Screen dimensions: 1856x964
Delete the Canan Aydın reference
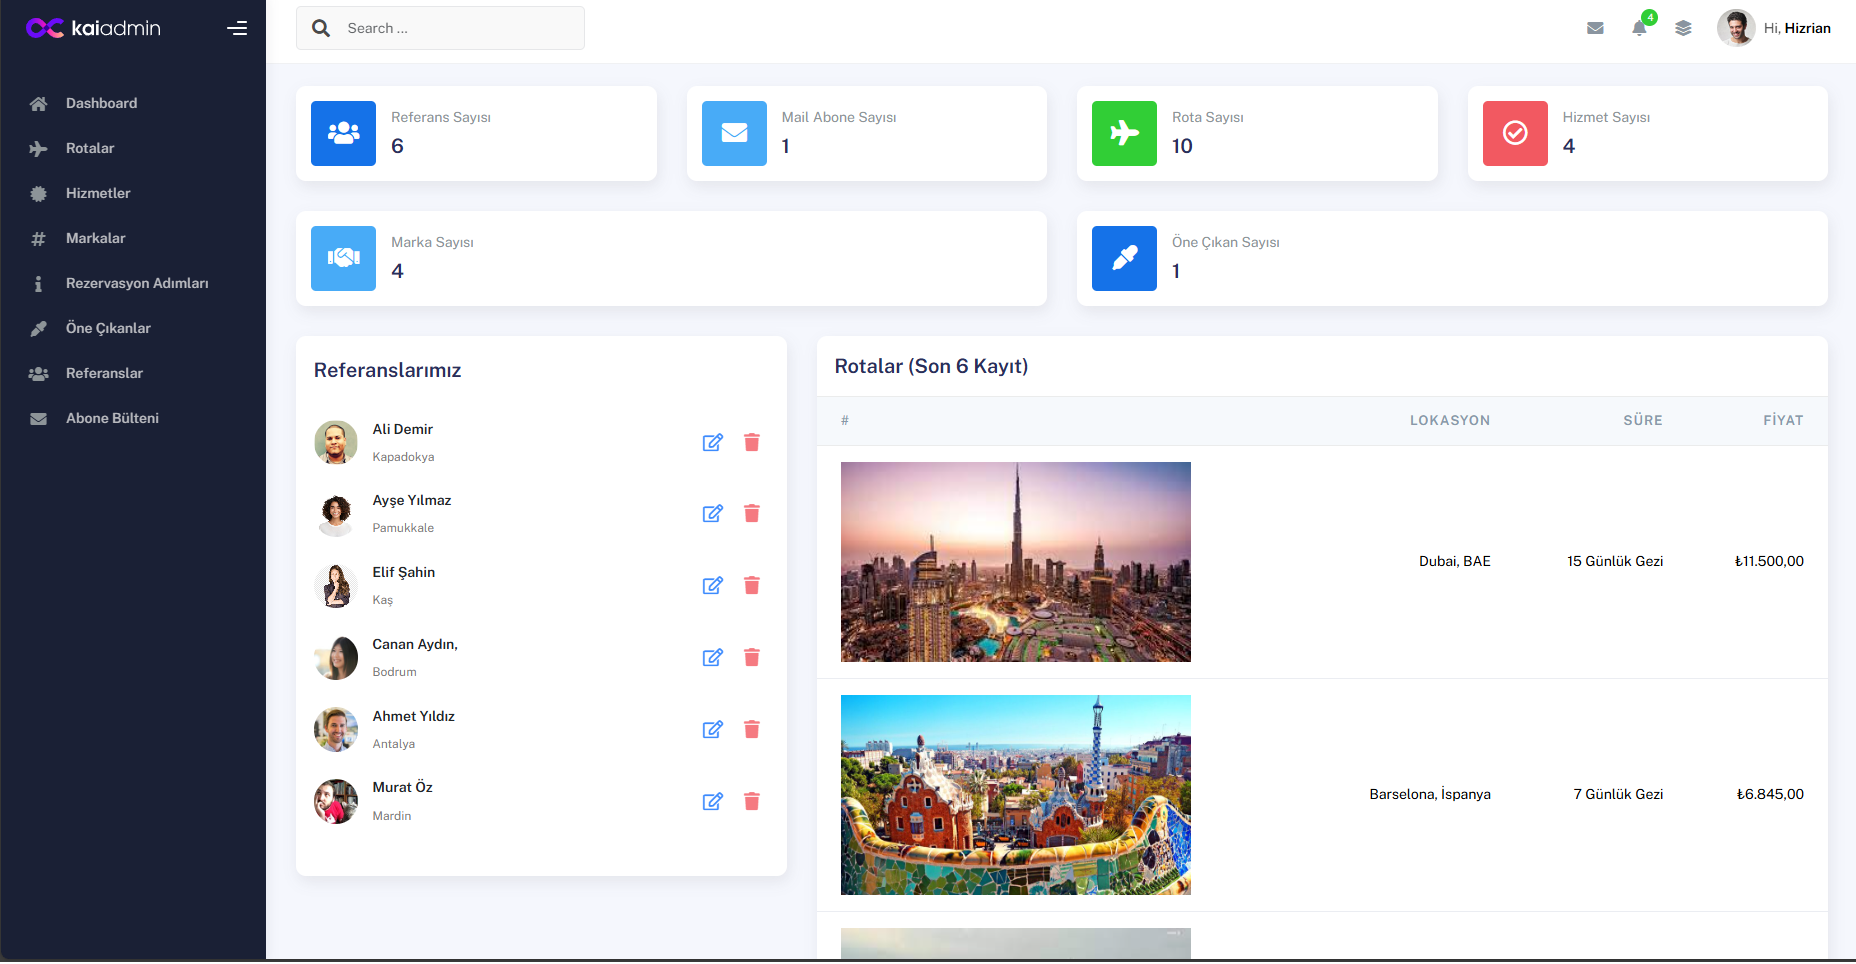(x=752, y=657)
